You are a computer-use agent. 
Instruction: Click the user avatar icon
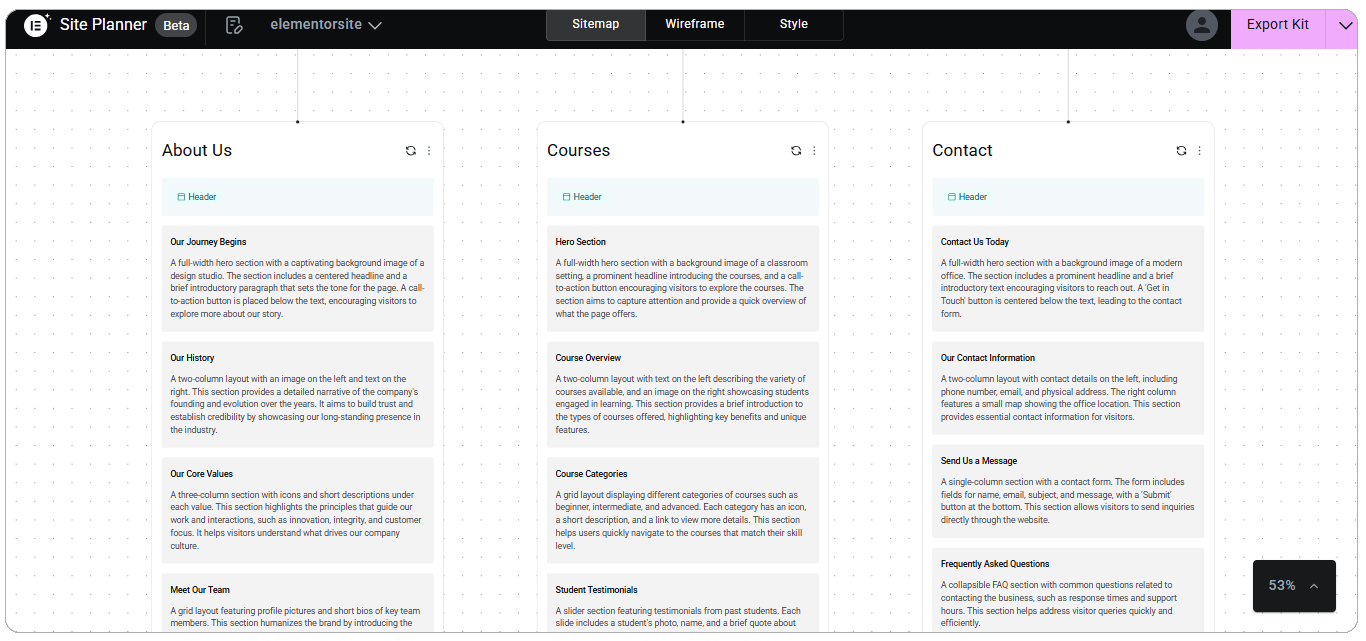pos(1201,24)
